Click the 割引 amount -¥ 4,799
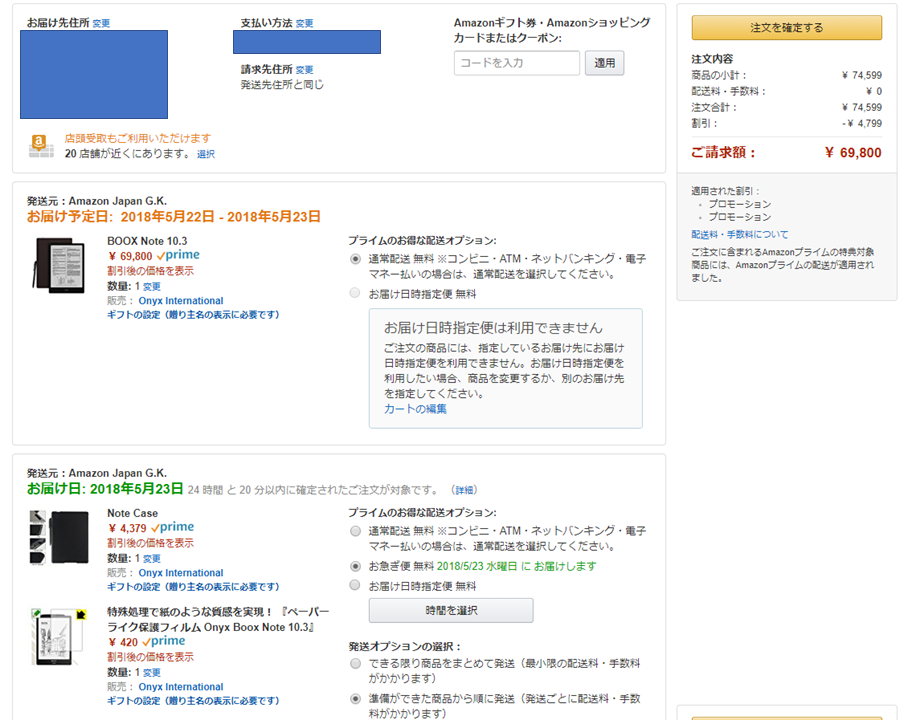 click(x=862, y=123)
